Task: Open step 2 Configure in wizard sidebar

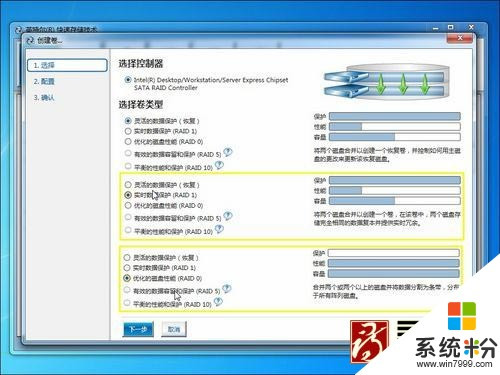Action: 44,81
